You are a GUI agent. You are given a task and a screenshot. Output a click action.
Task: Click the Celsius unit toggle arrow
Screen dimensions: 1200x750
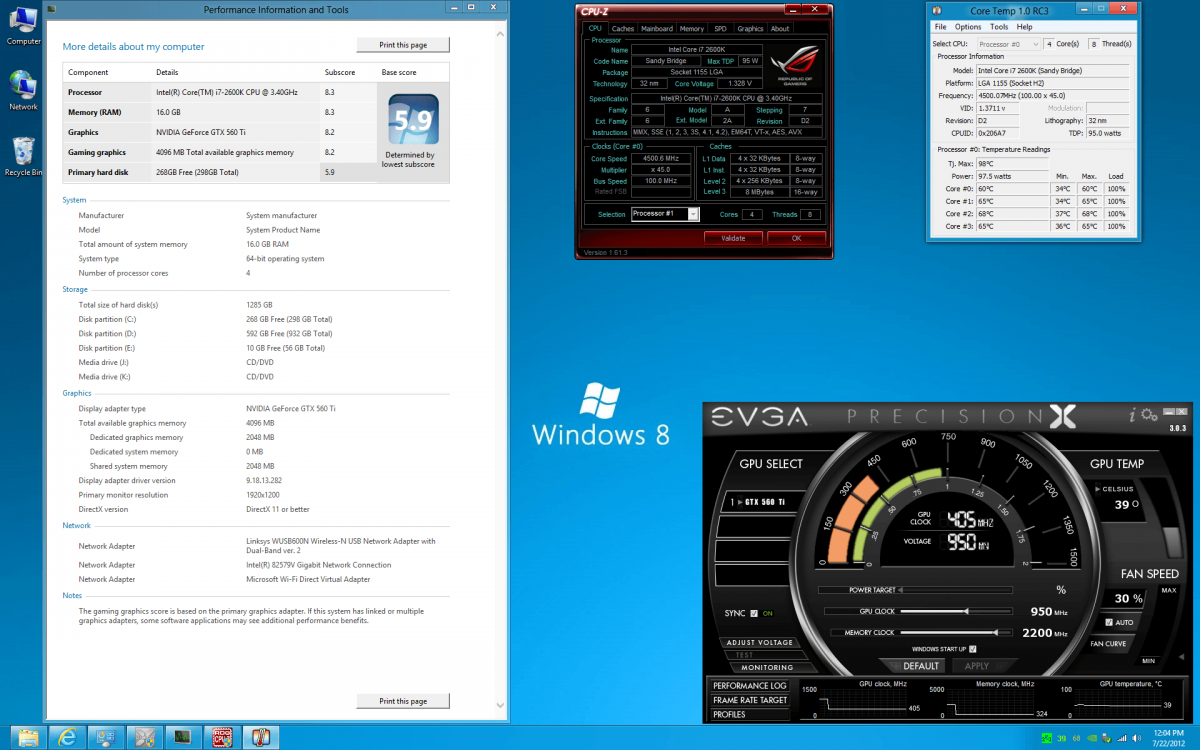coord(1097,489)
